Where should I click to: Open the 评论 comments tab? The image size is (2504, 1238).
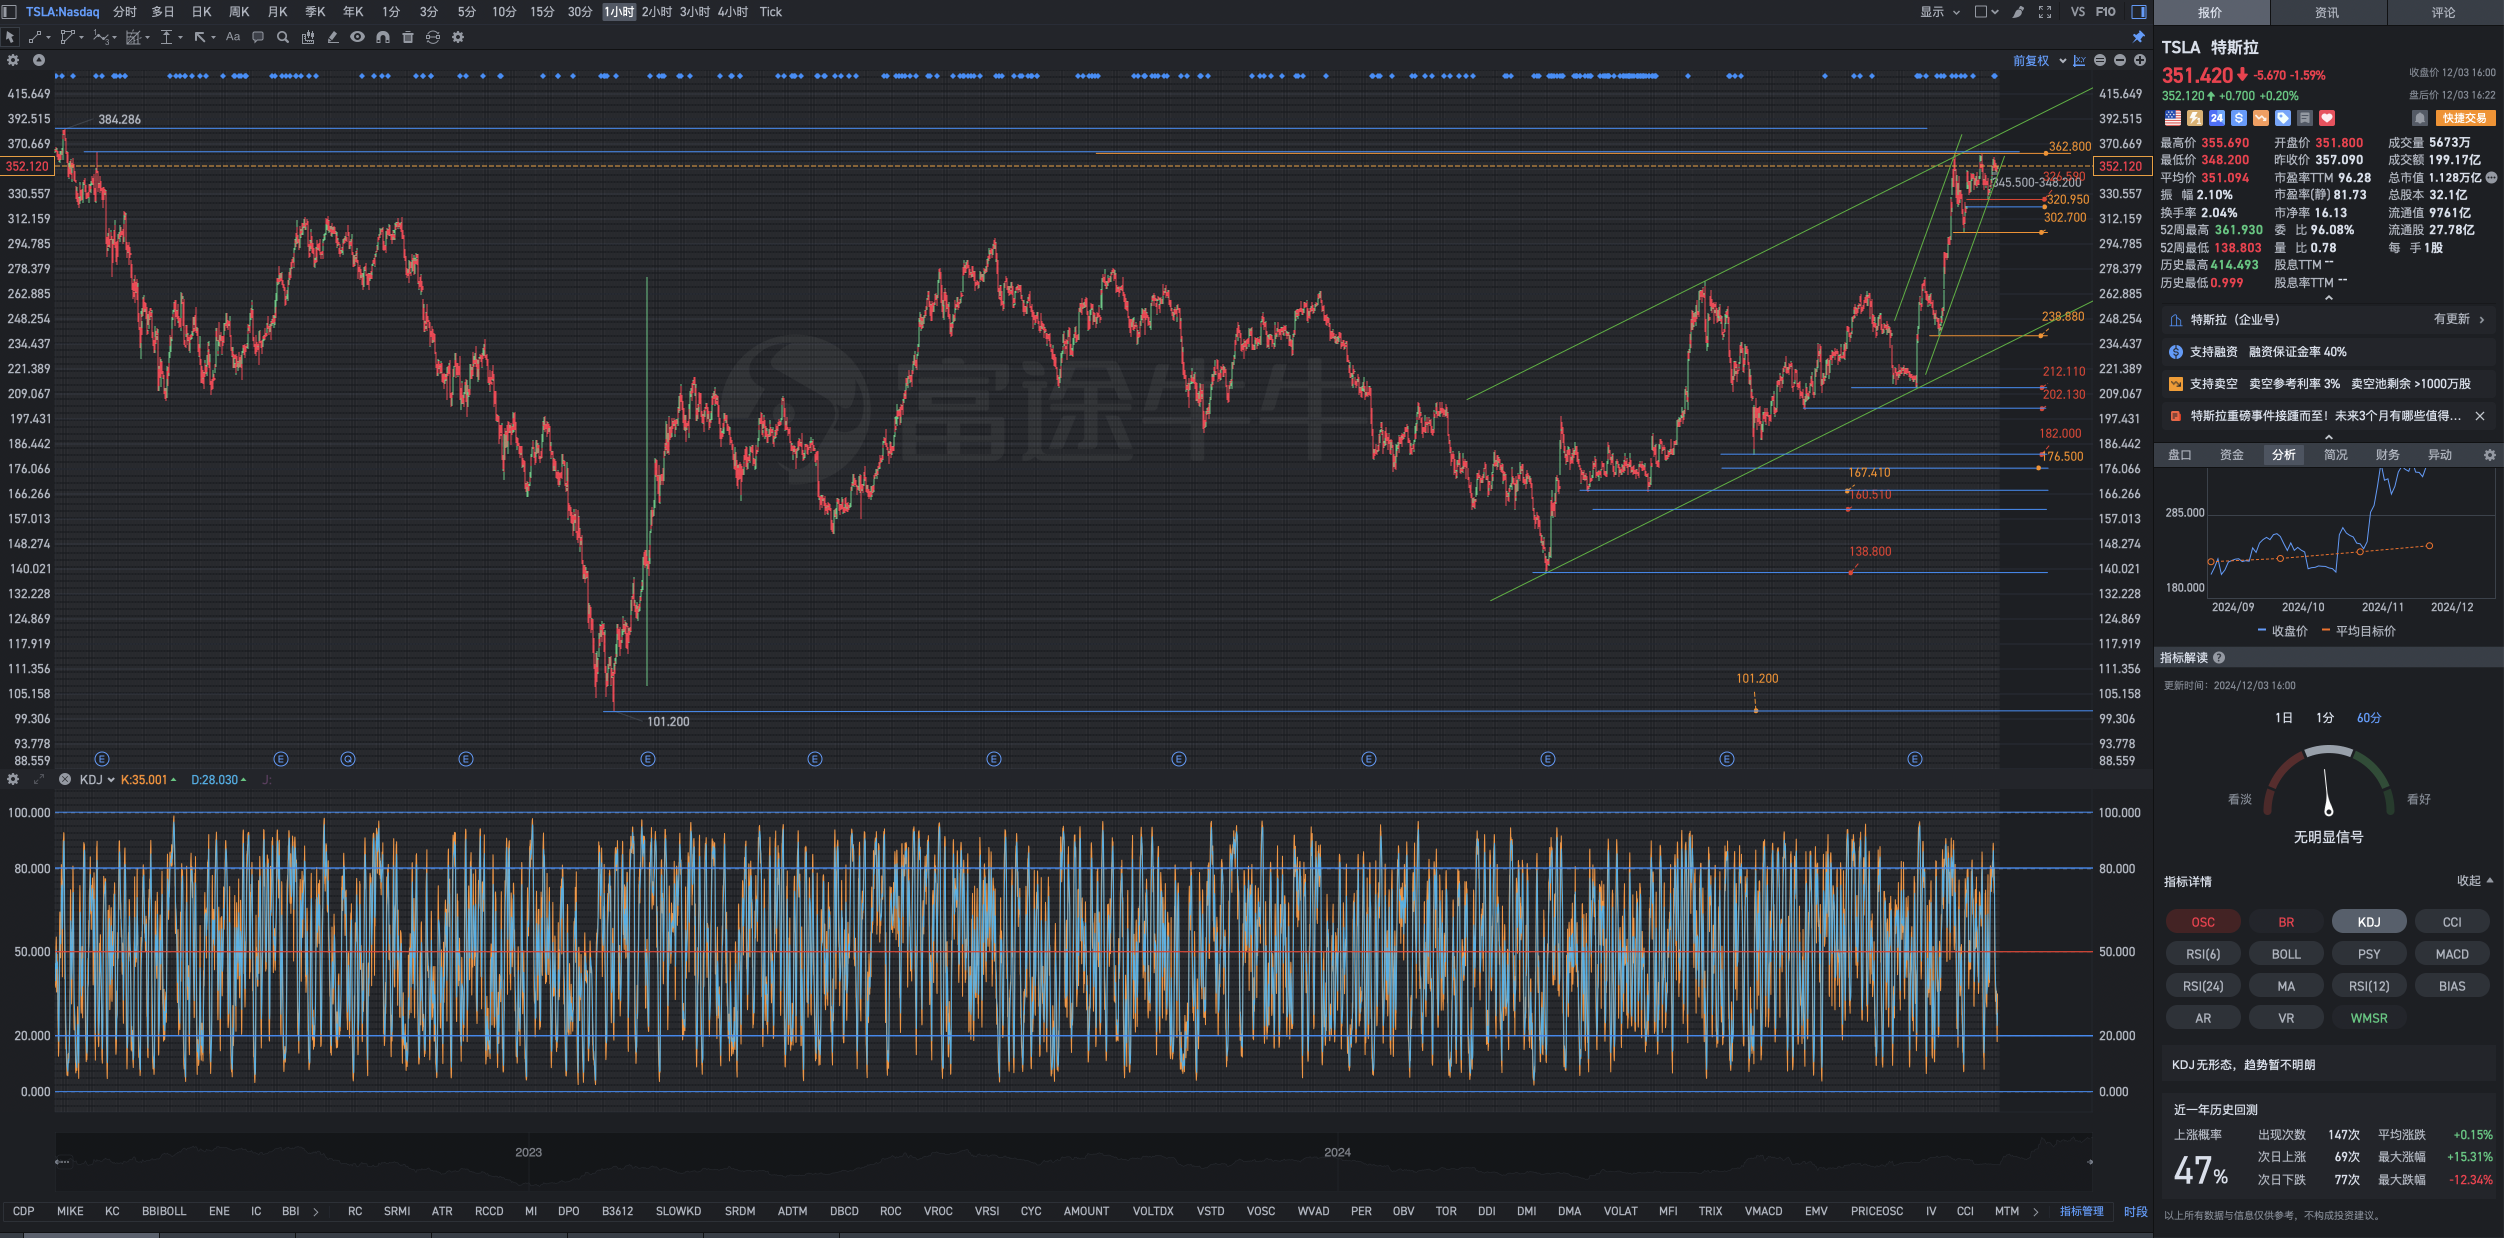[x=2444, y=12]
